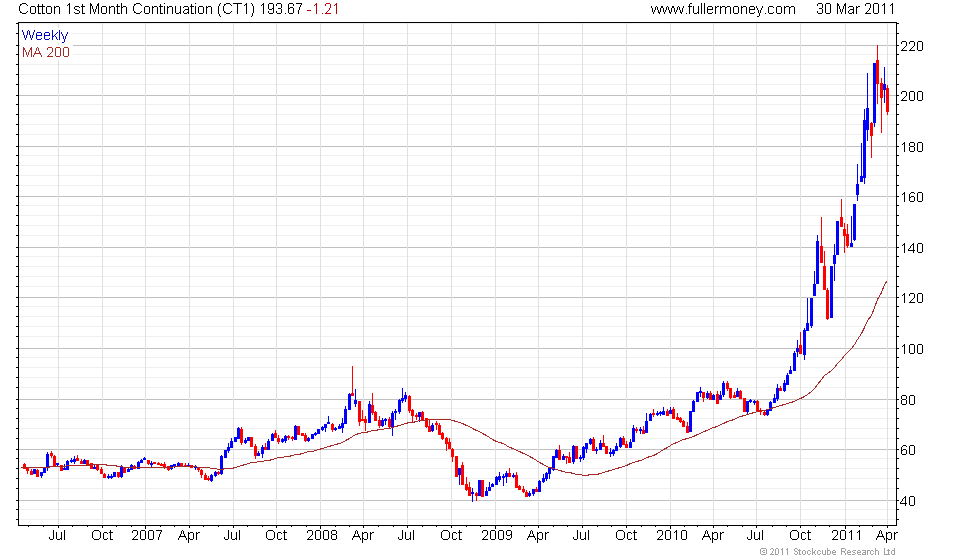980x560 pixels.
Task: Click the 2009 year marker on time axis
Action: [496, 536]
